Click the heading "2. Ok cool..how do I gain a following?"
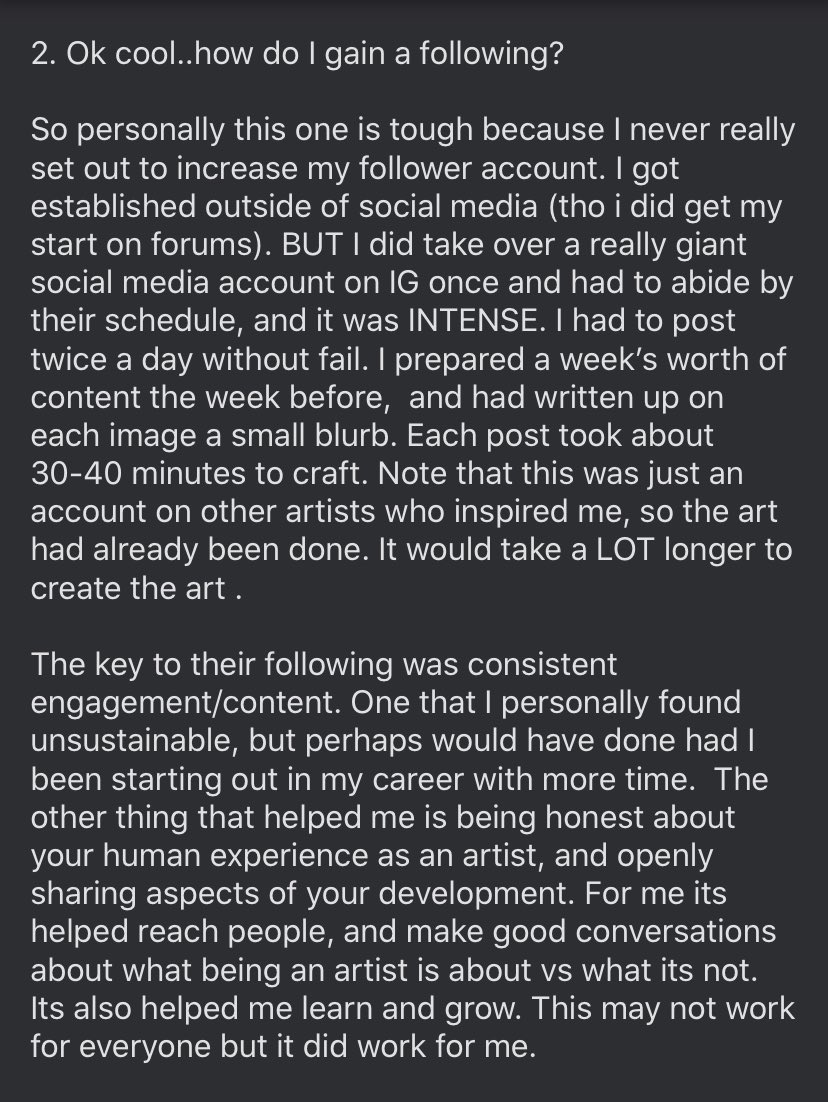828x1102 pixels. 297,55
